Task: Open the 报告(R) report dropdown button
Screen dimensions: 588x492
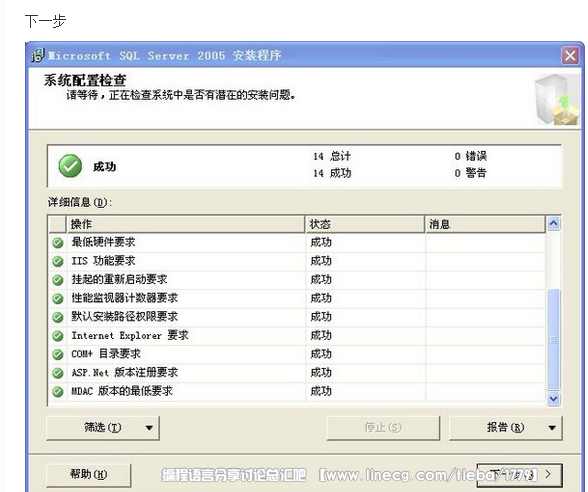Action: [506, 428]
